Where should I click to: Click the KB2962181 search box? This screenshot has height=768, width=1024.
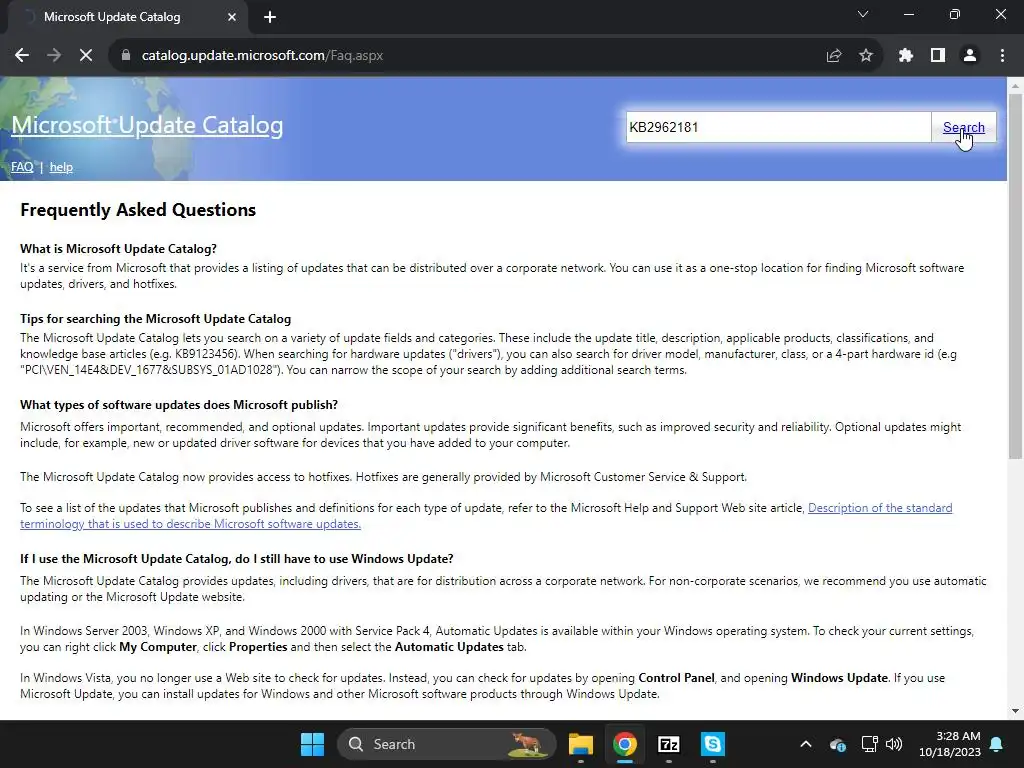coord(778,127)
